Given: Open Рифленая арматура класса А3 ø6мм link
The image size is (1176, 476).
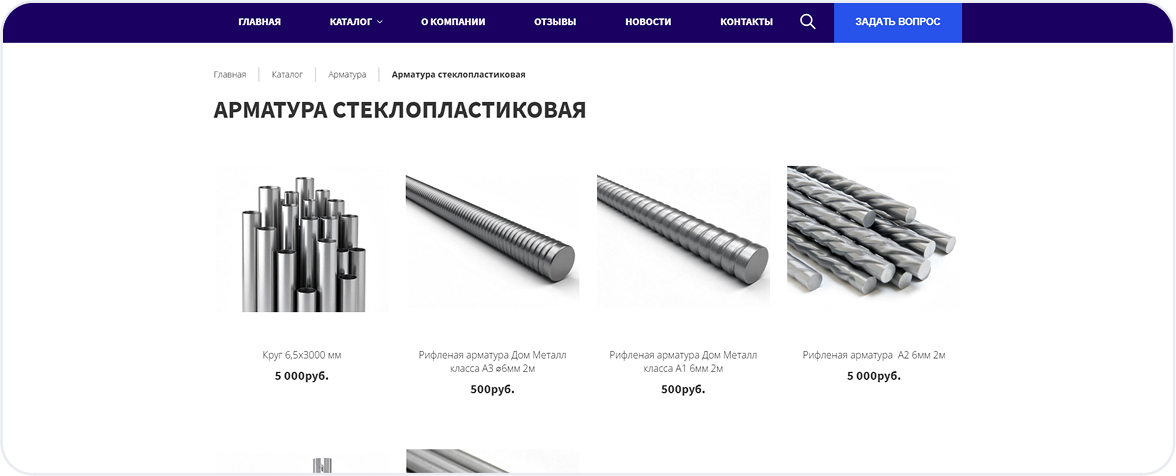Looking at the screenshot, I should (x=492, y=362).
